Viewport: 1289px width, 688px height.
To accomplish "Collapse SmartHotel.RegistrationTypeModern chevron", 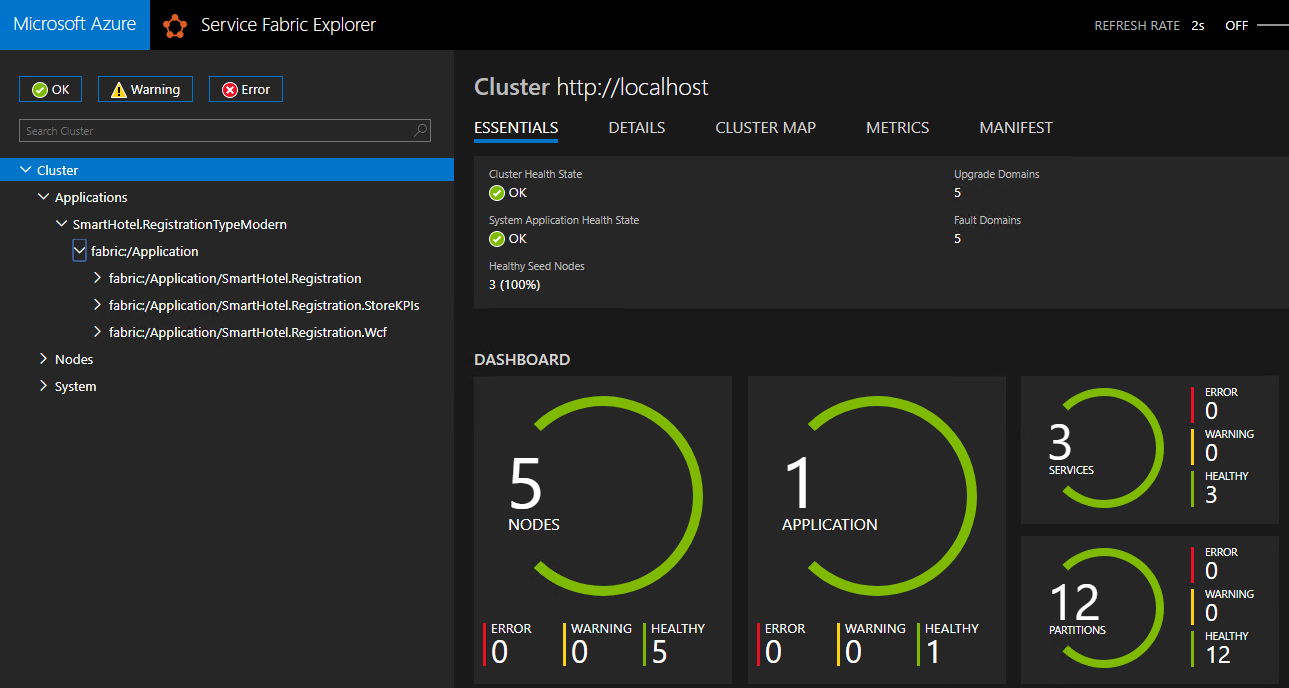I will [x=61, y=224].
